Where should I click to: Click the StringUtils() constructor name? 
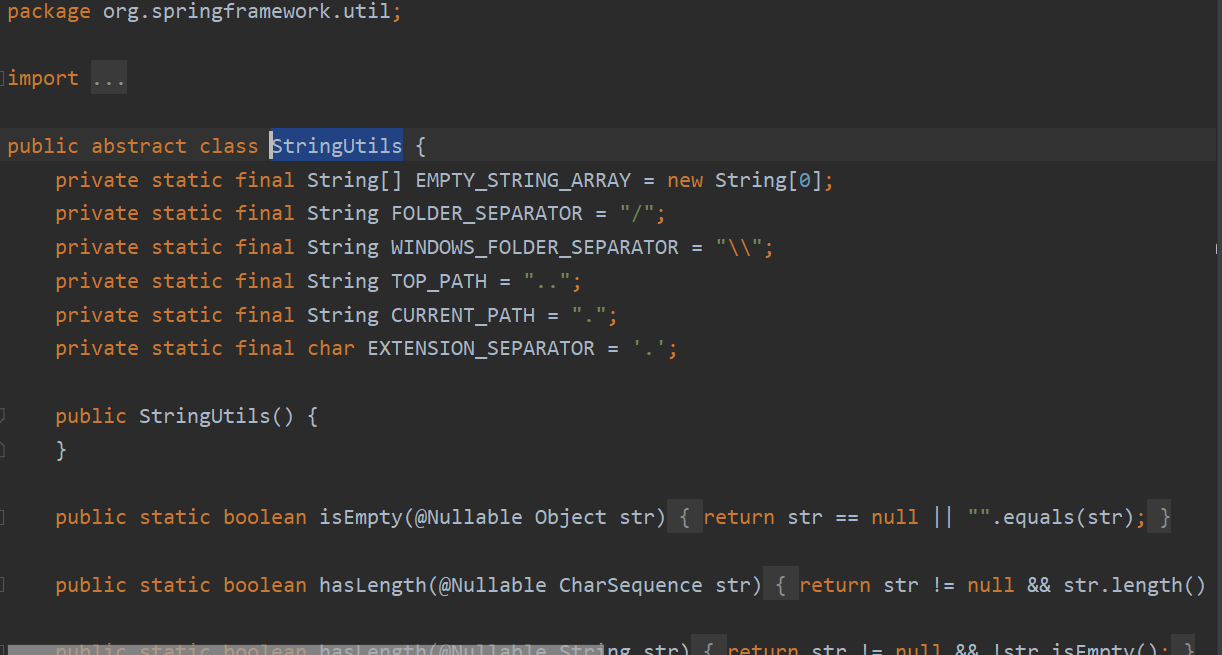(205, 416)
